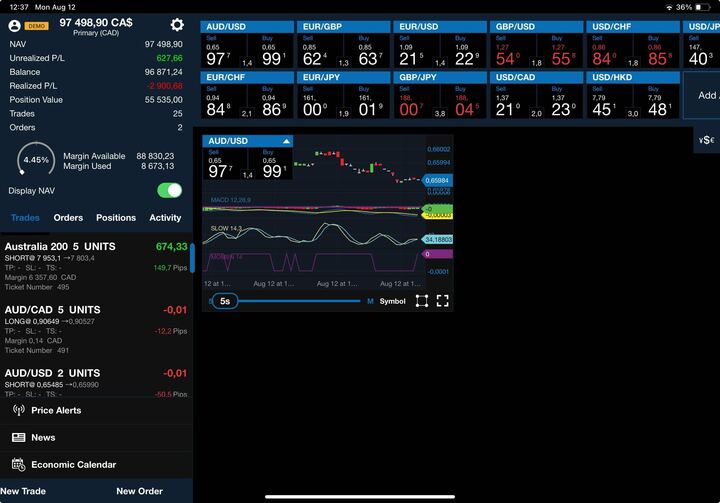Screen dimensions: 720x503
Task: Open the Price Alerts antenna icon
Action: coord(18,410)
